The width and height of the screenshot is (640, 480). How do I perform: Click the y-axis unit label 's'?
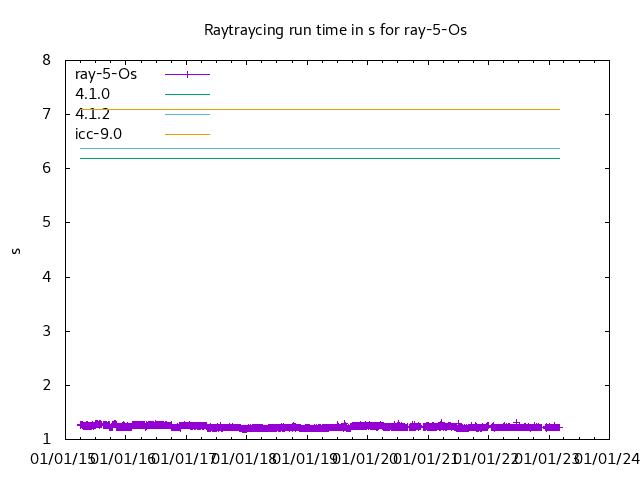tap(16, 250)
